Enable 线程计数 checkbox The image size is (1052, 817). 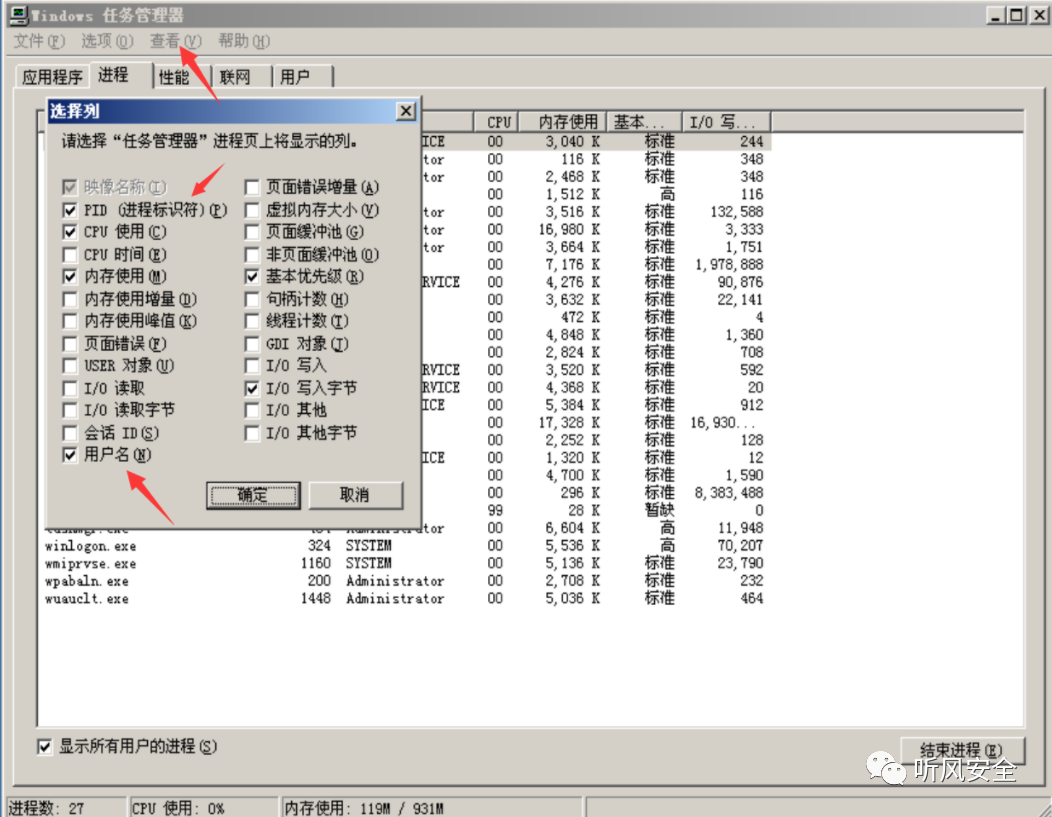[252, 321]
